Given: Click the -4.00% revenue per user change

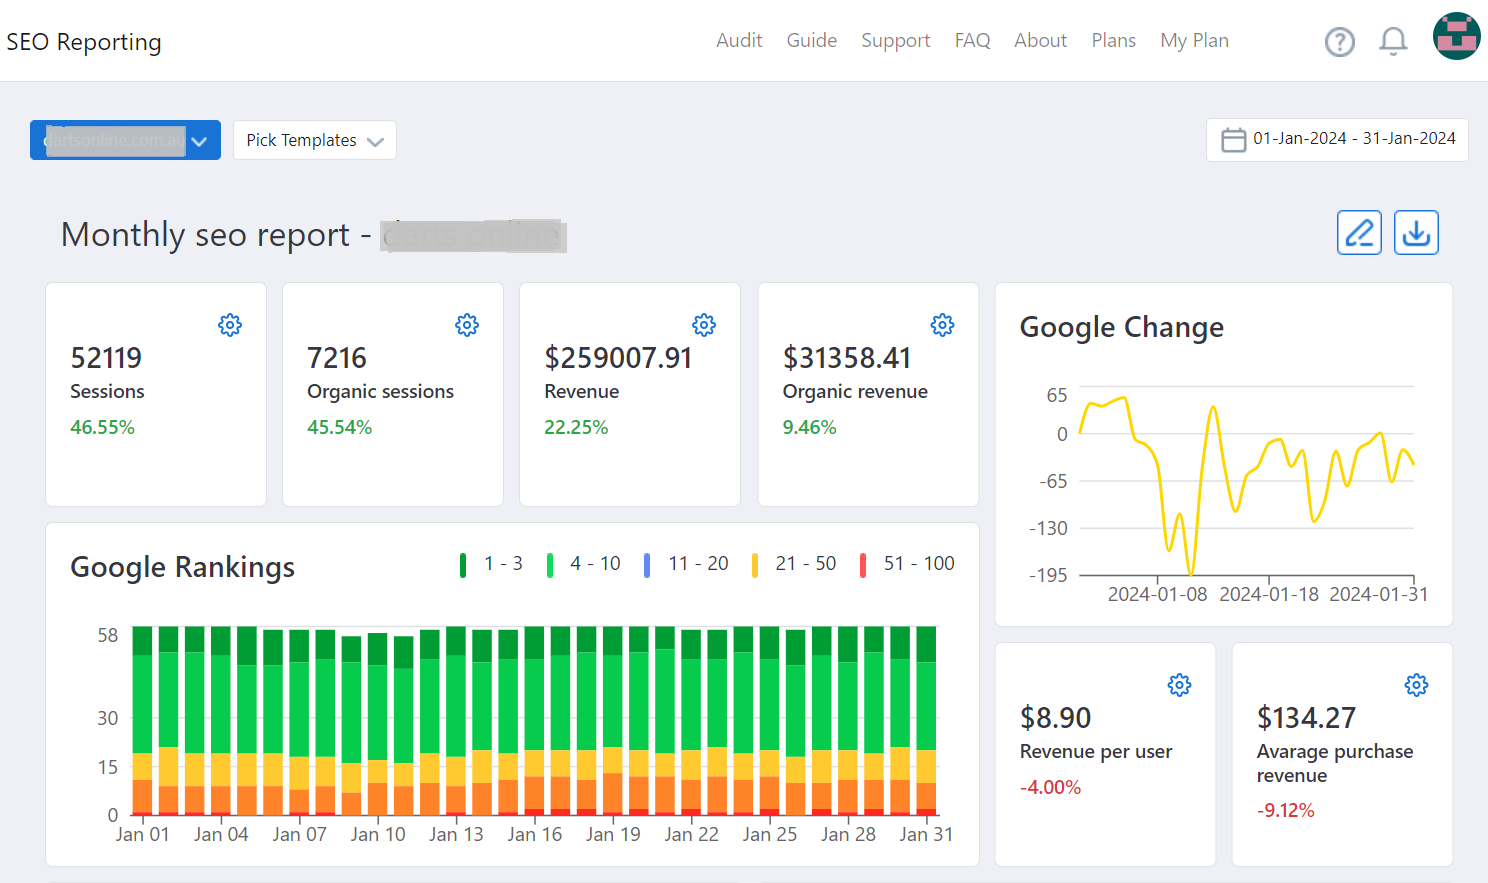Looking at the screenshot, I should (x=1050, y=787).
